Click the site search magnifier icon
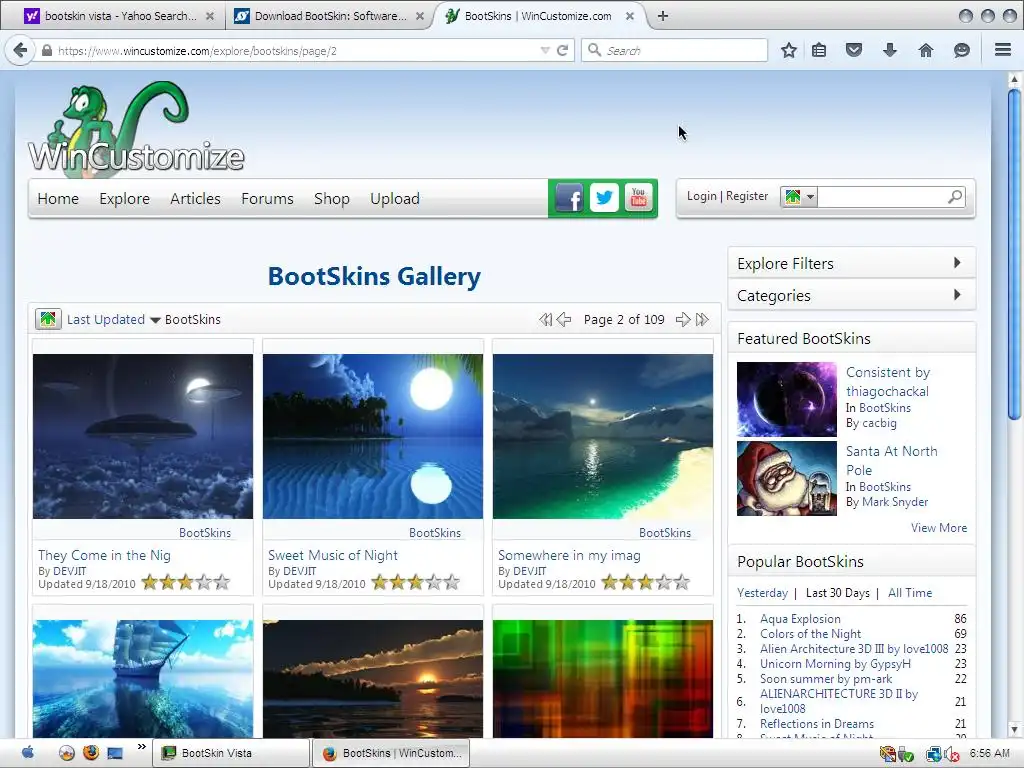Screen dimensions: 1024x768 point(955,196)
